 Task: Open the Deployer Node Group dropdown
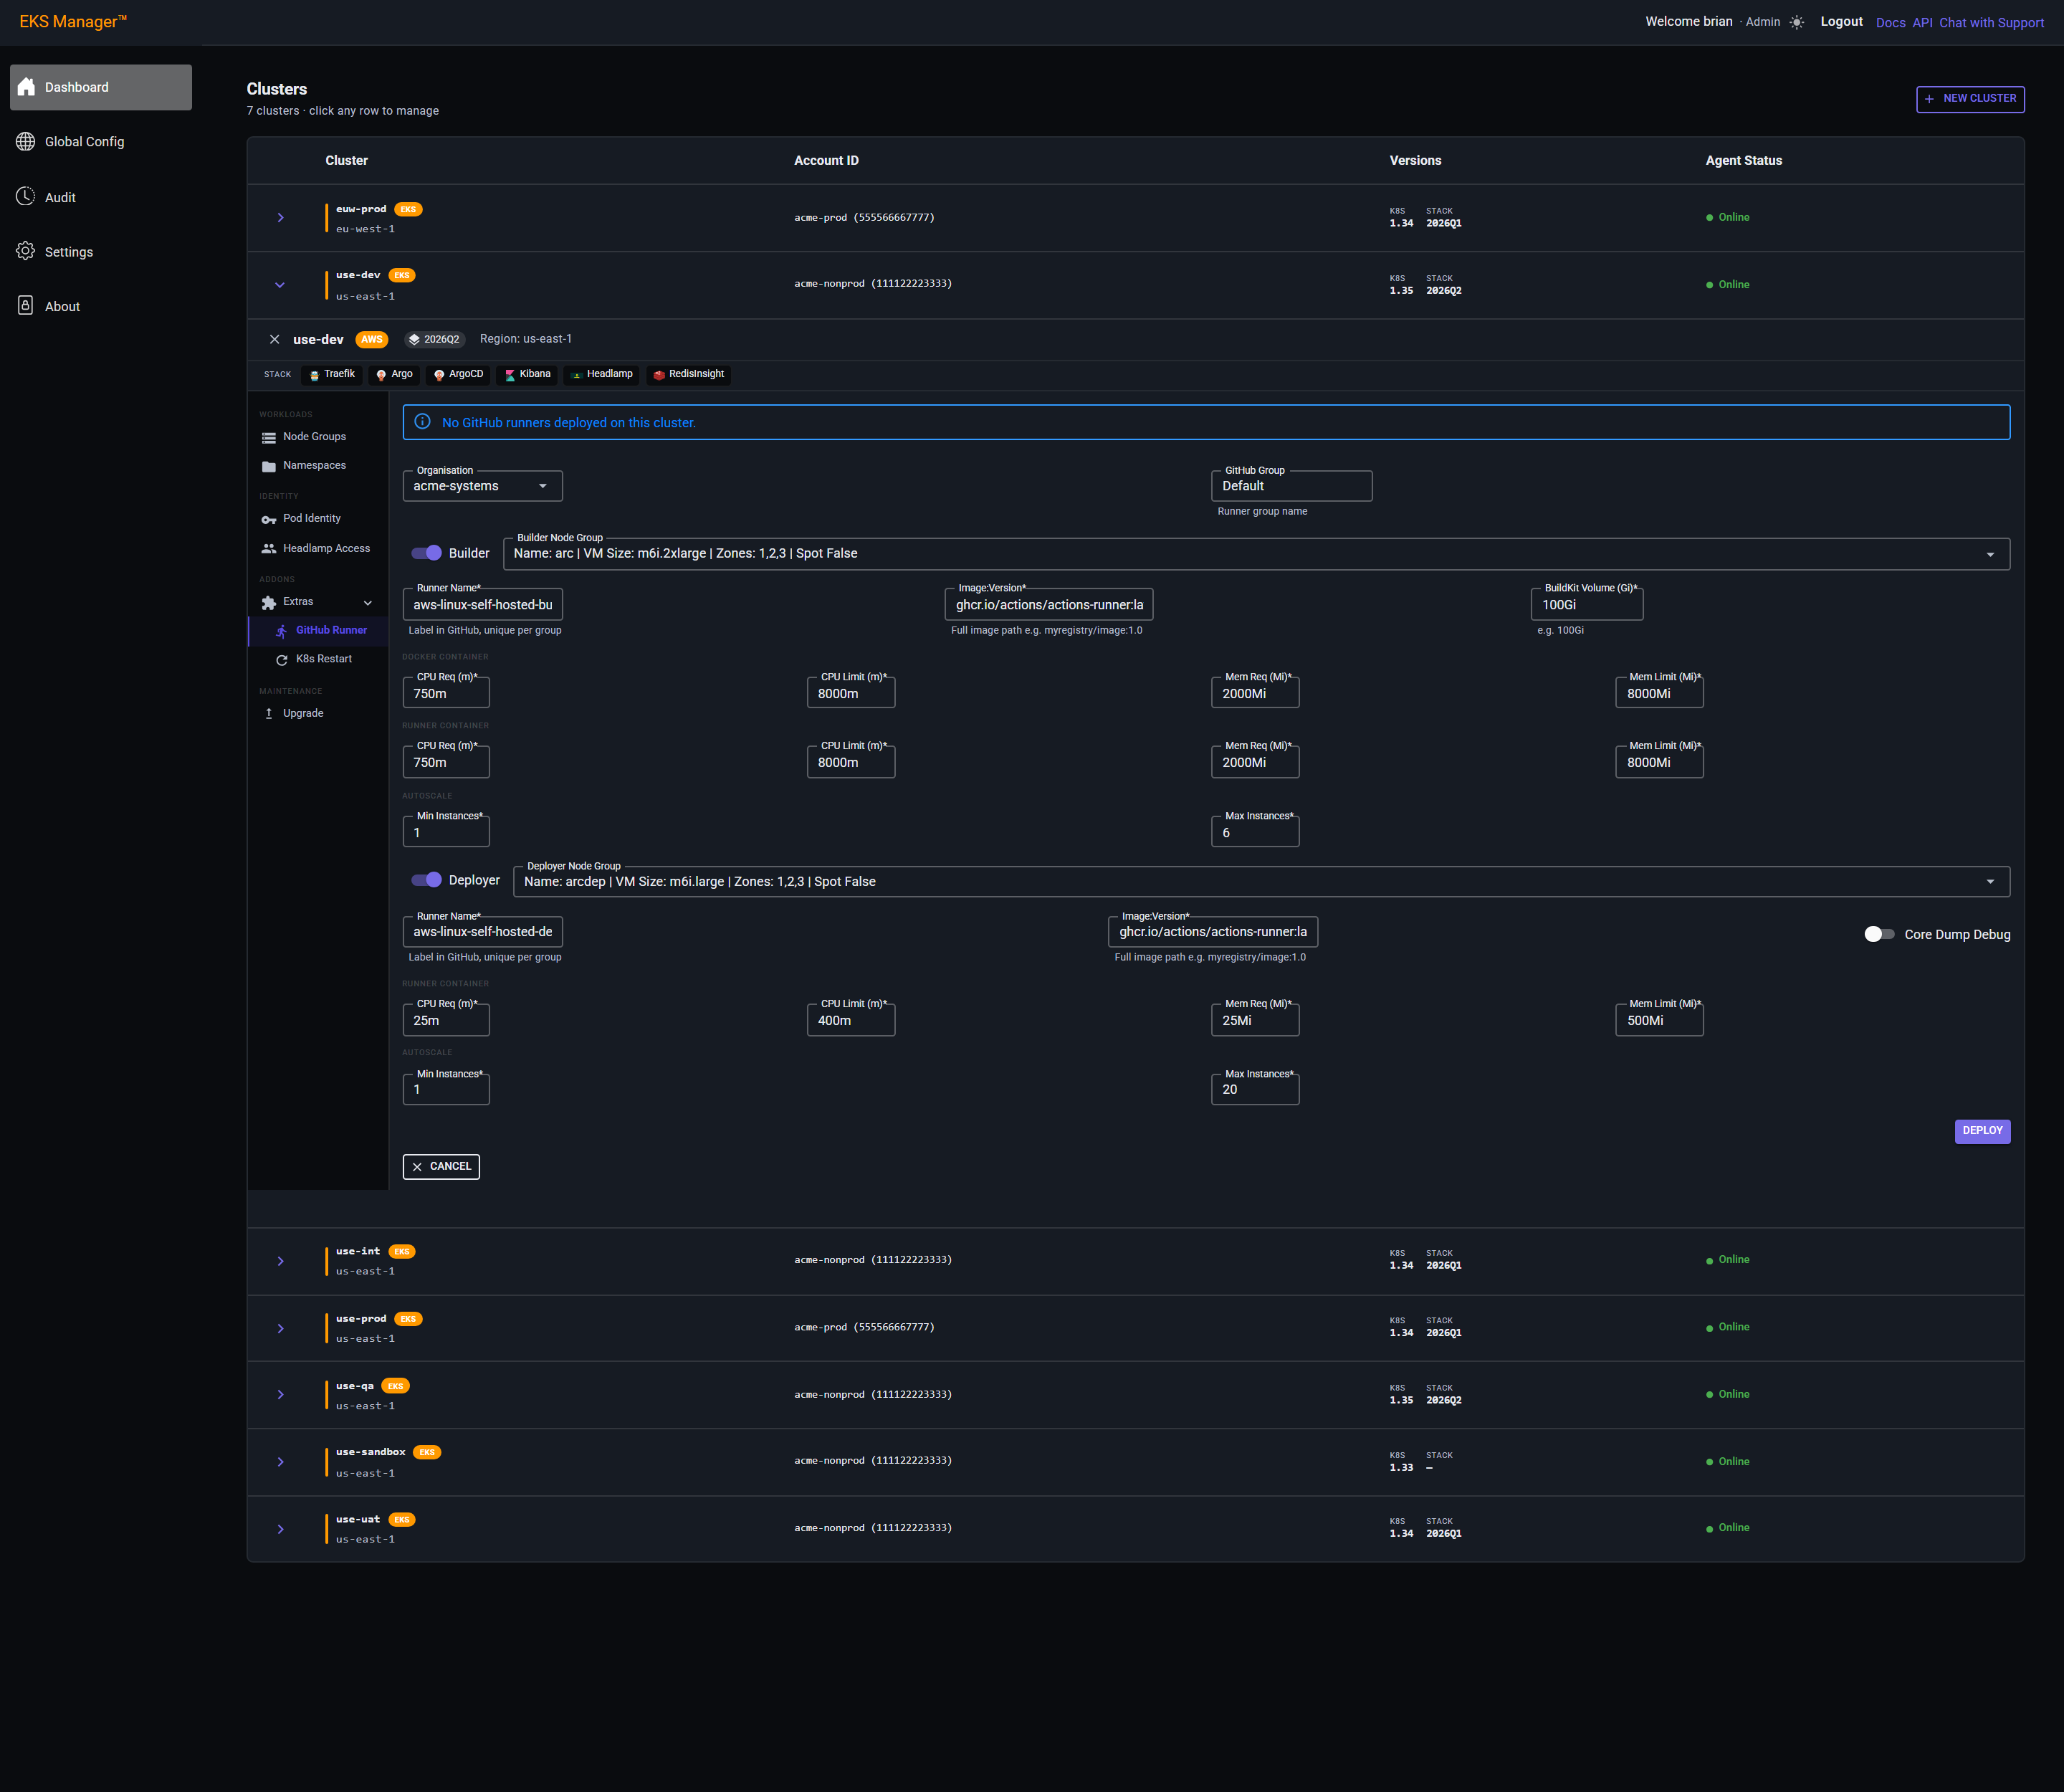point(1261,882)
